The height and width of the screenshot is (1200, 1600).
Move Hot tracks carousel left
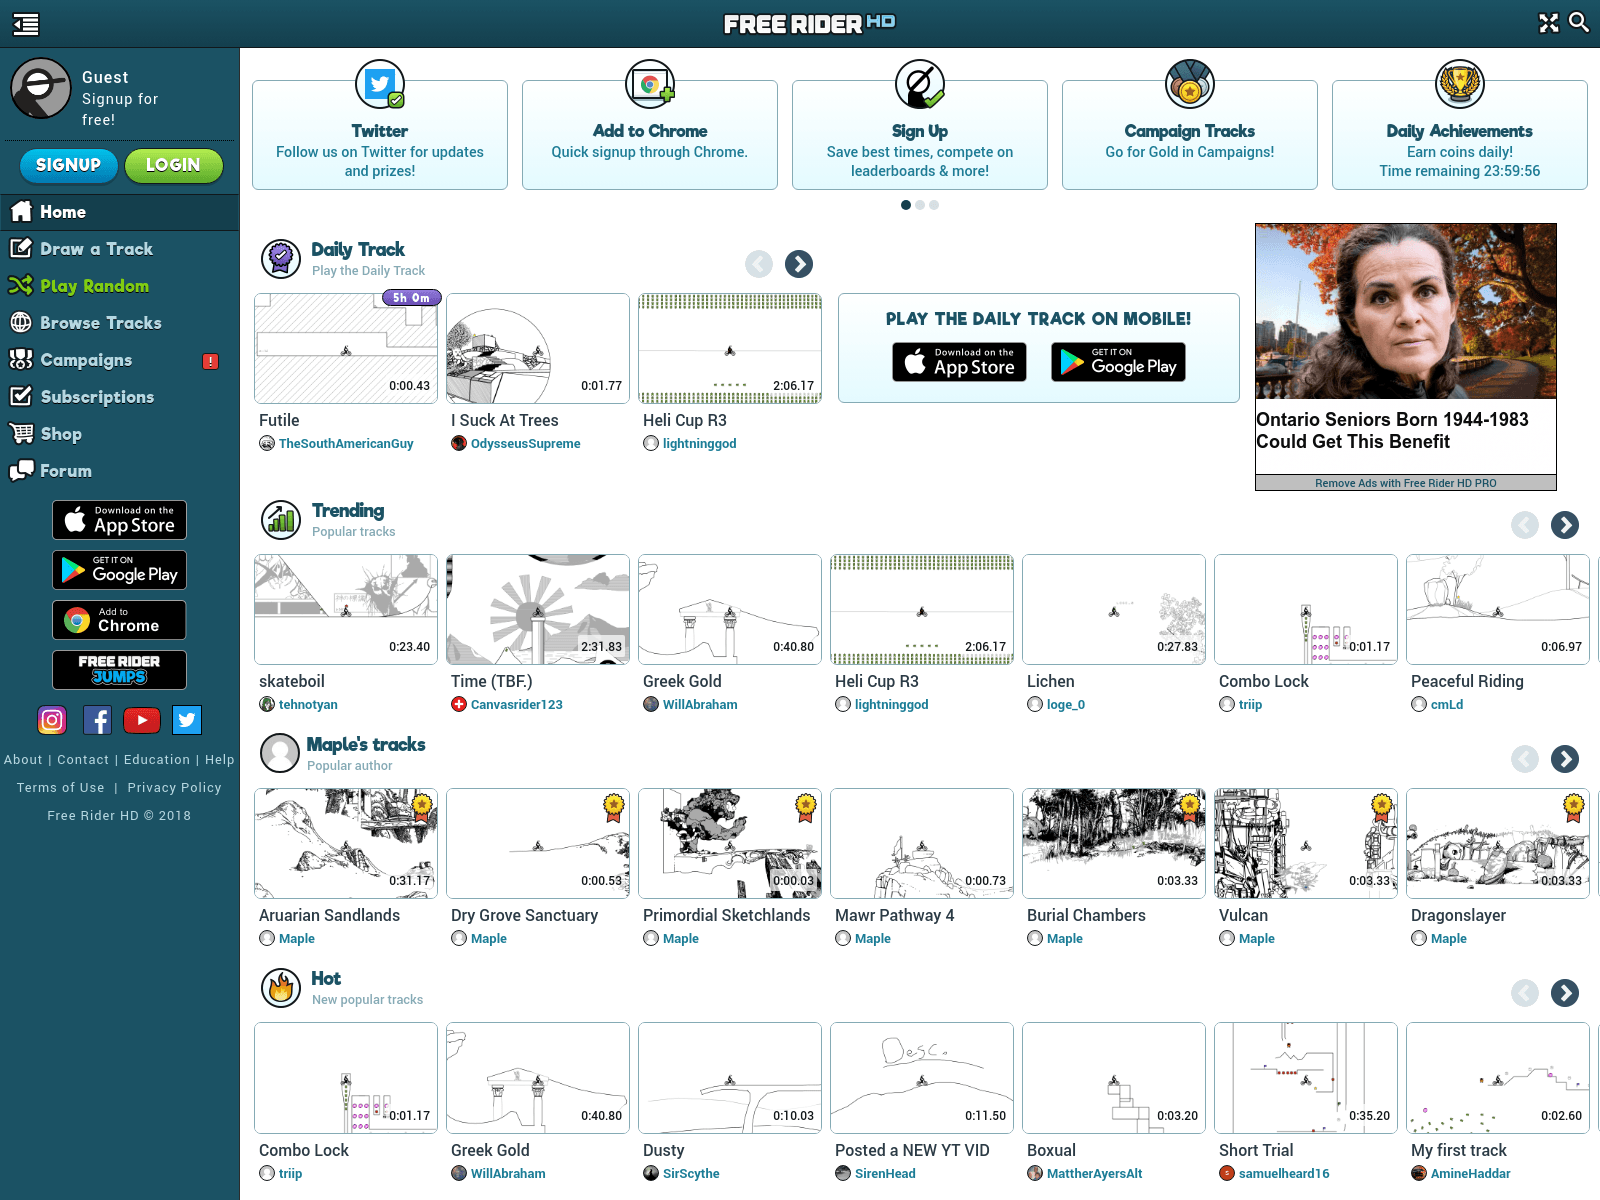tap(1525, 993)
